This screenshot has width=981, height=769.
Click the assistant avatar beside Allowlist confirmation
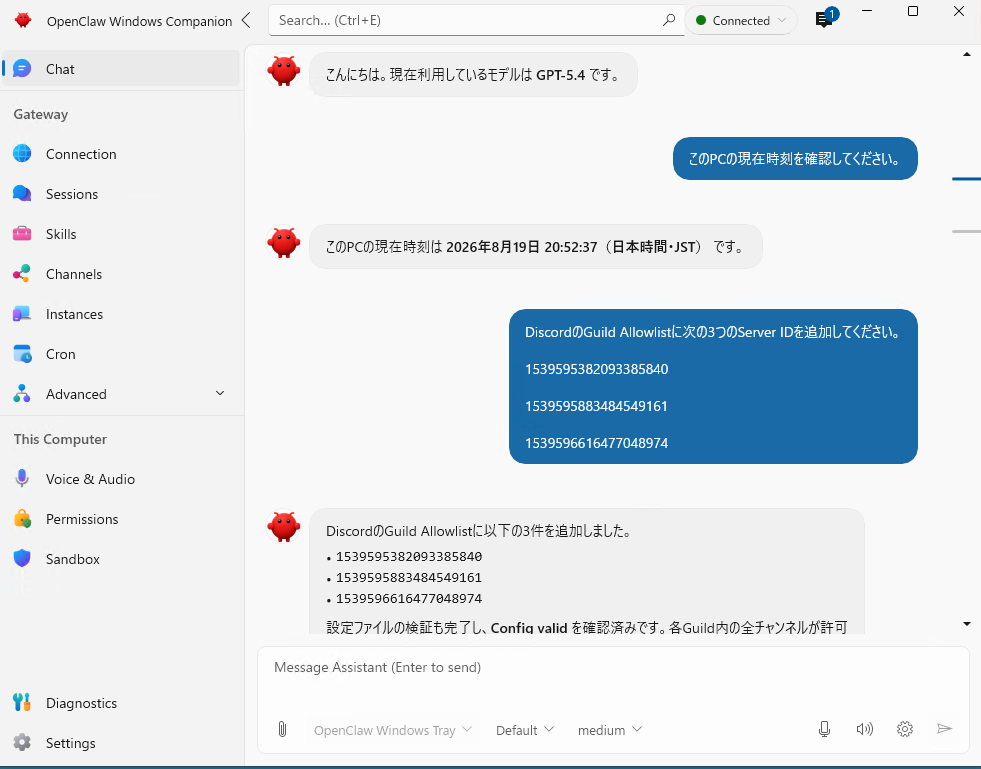click(283, 526)
